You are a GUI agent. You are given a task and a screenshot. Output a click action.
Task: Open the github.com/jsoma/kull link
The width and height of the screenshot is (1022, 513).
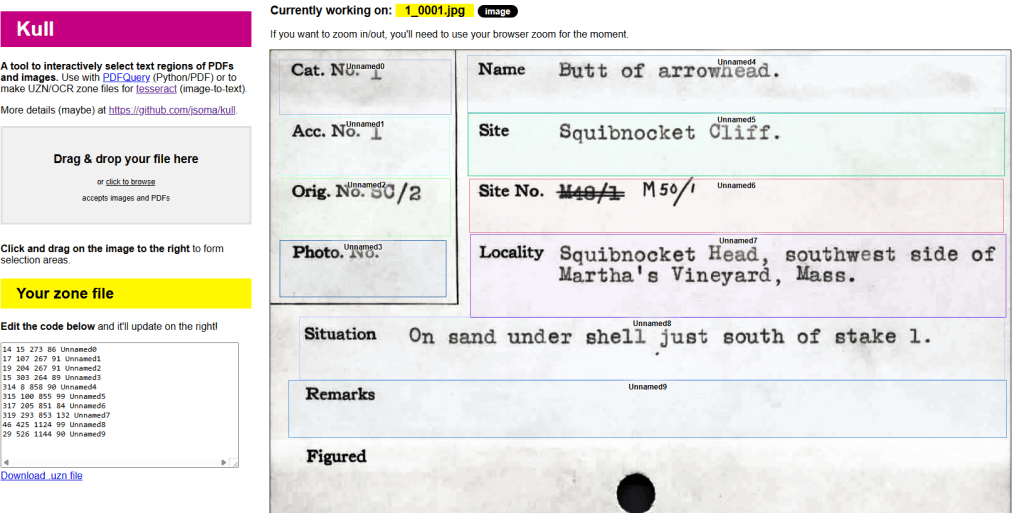click(x=172, y=110)
